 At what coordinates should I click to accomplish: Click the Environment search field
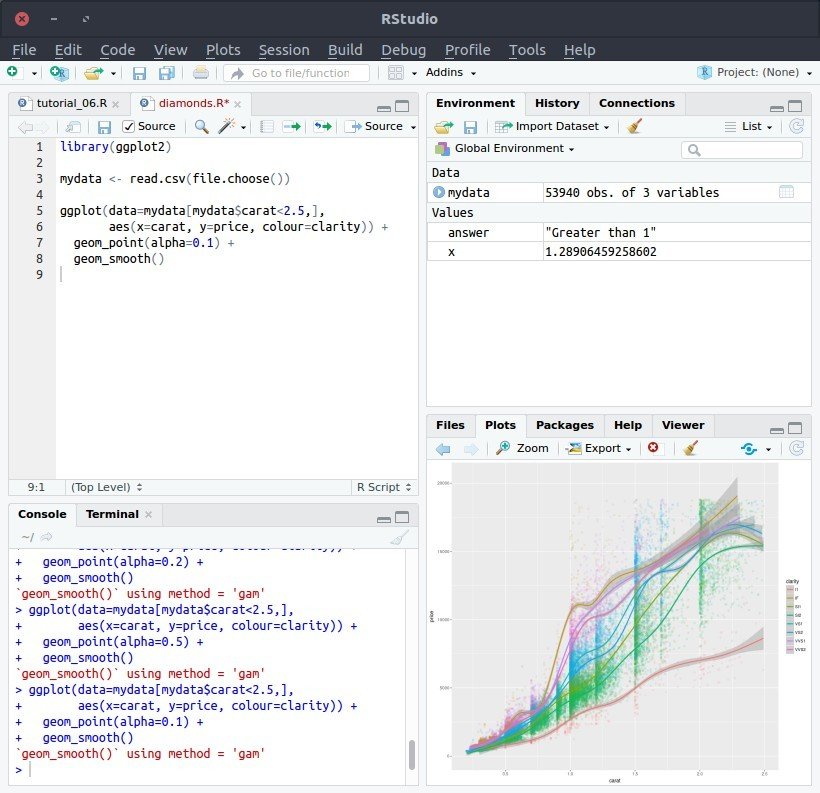click(742, 150)
